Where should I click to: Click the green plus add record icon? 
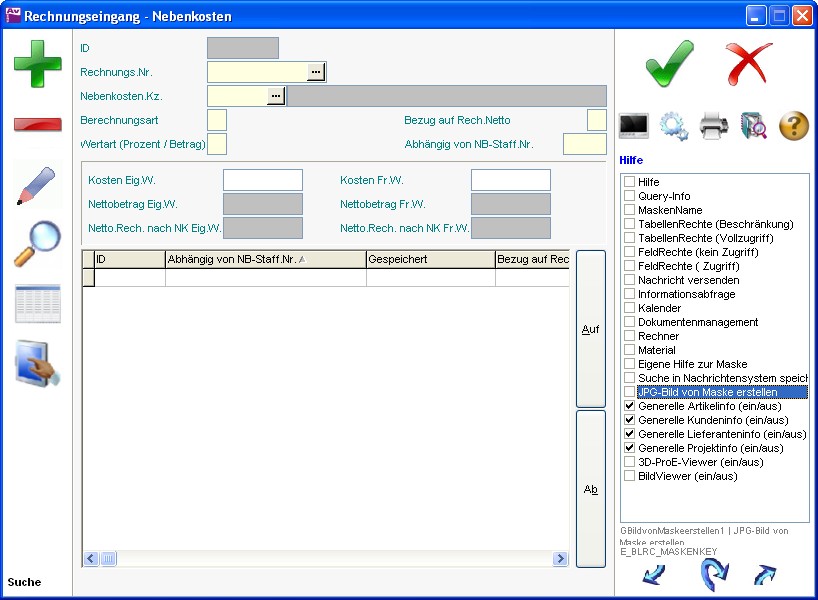(37, 63)
